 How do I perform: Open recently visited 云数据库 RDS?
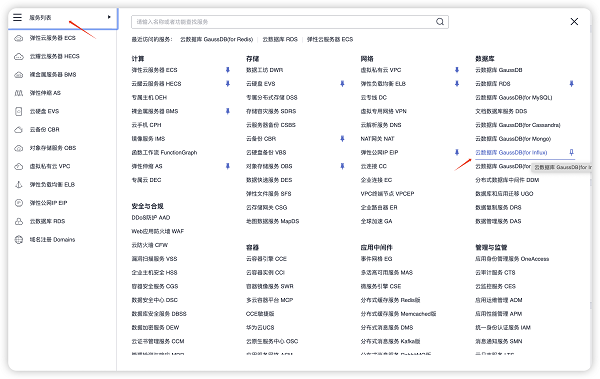[x=280, y=39]
